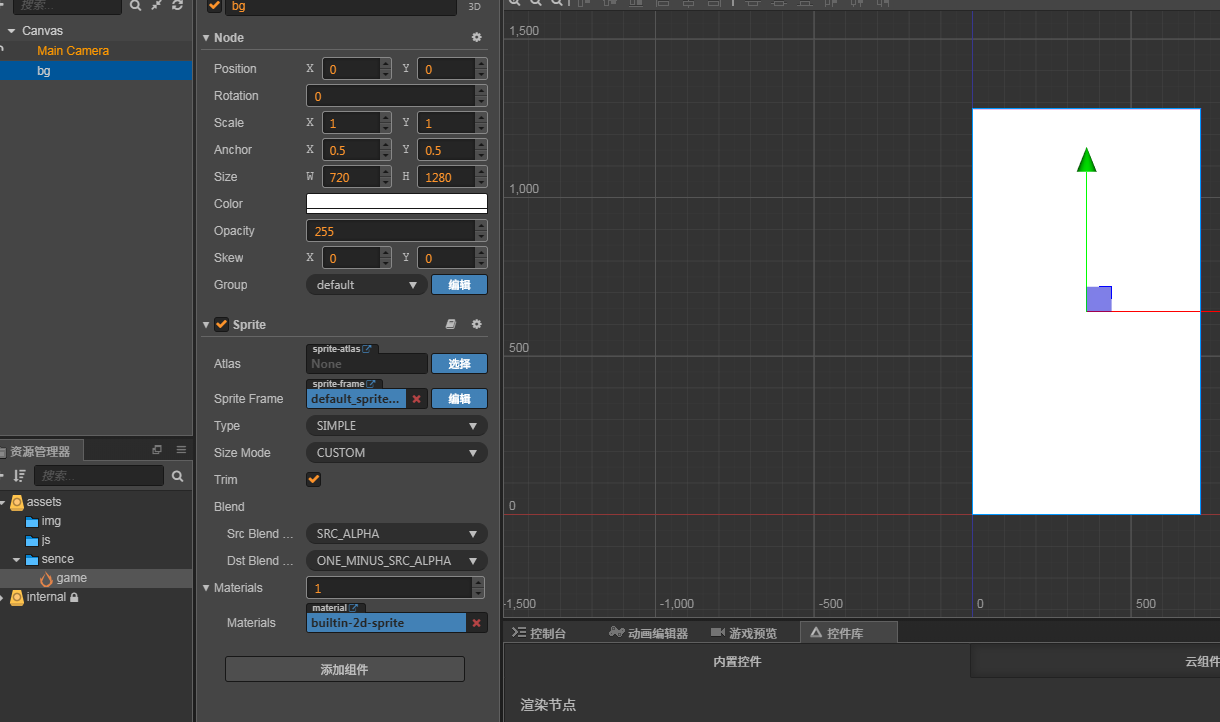Uncheck the Trim checkbox
Screen dimensions: 1220x722
[x=313, y=480]
